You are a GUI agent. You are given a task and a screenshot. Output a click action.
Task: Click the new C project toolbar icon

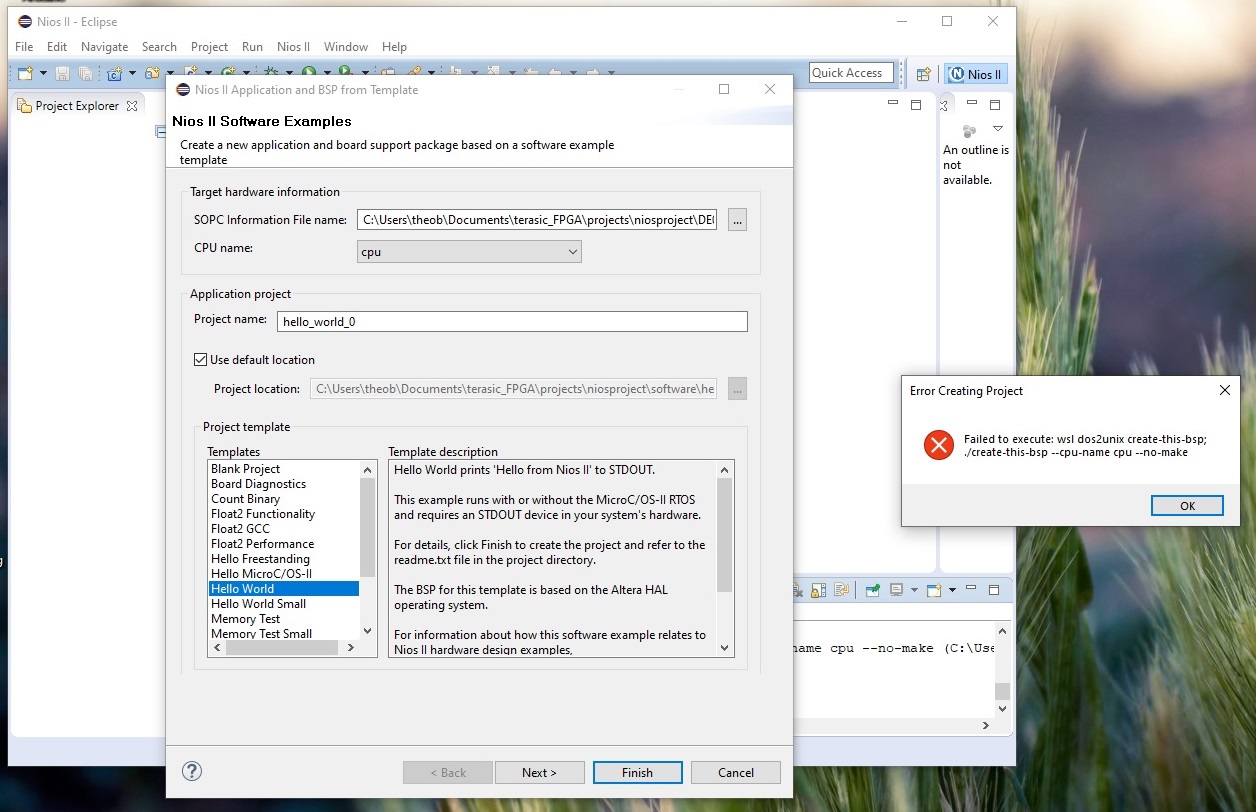(115, 73)
